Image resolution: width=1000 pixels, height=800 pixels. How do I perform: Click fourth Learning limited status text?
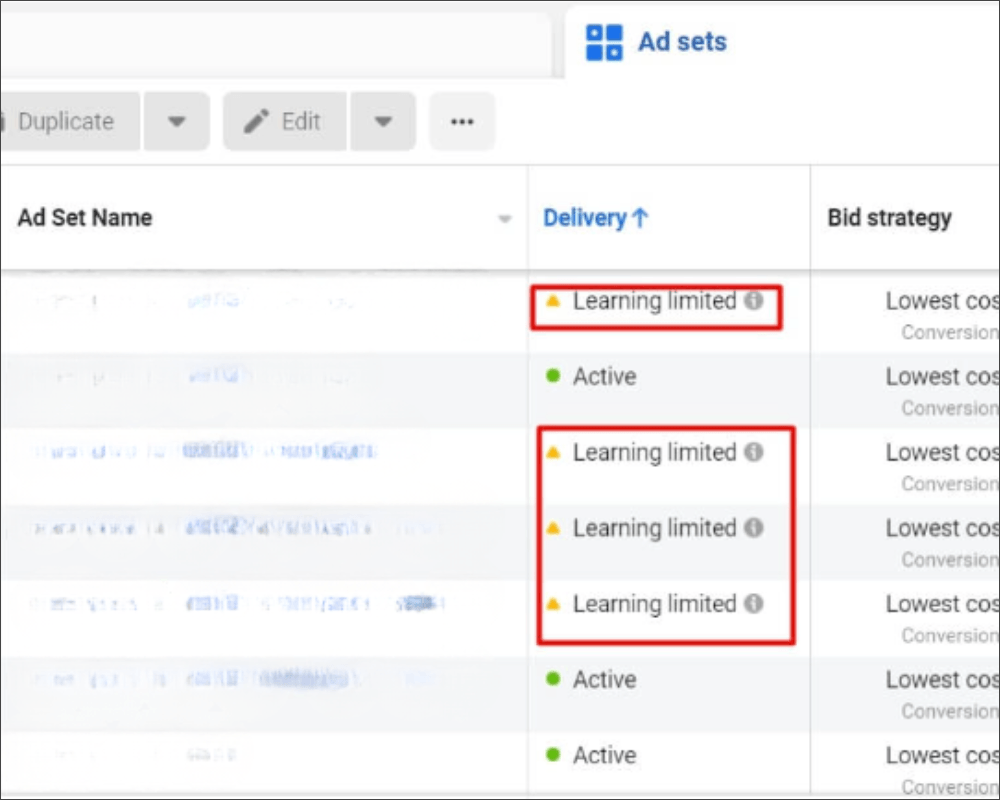click(654, 604)
